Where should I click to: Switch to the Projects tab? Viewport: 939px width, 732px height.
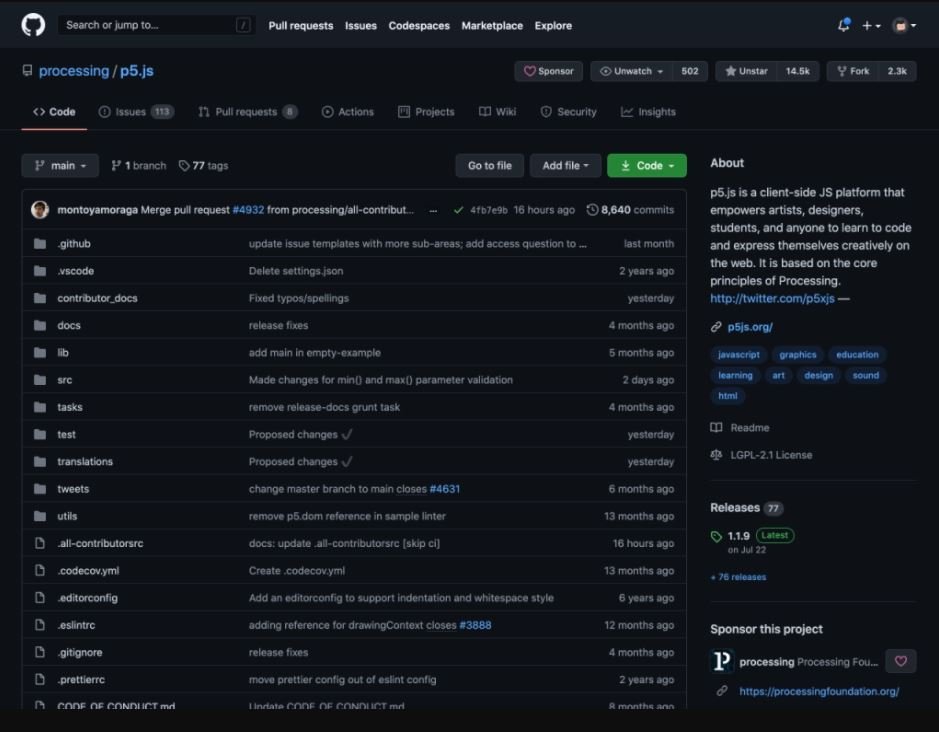[x=426, y=112]
